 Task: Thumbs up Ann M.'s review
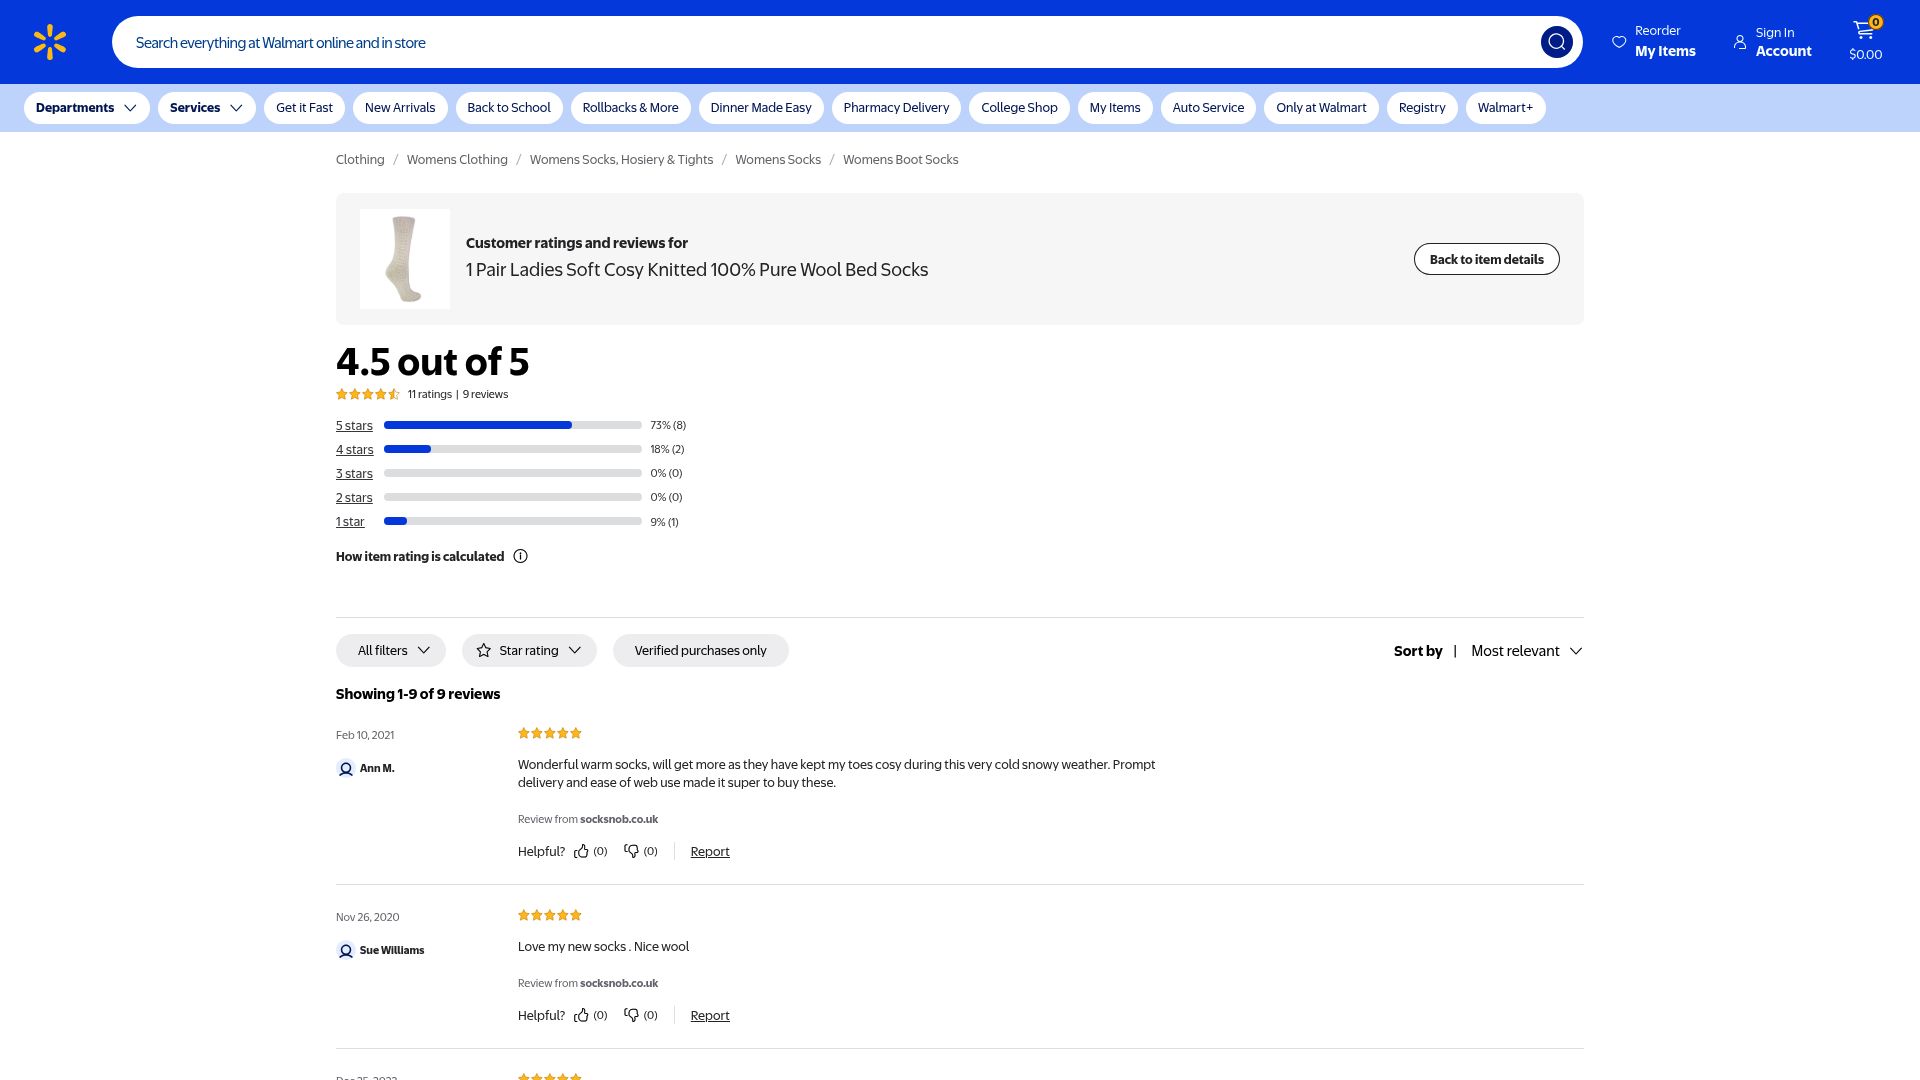581,851
